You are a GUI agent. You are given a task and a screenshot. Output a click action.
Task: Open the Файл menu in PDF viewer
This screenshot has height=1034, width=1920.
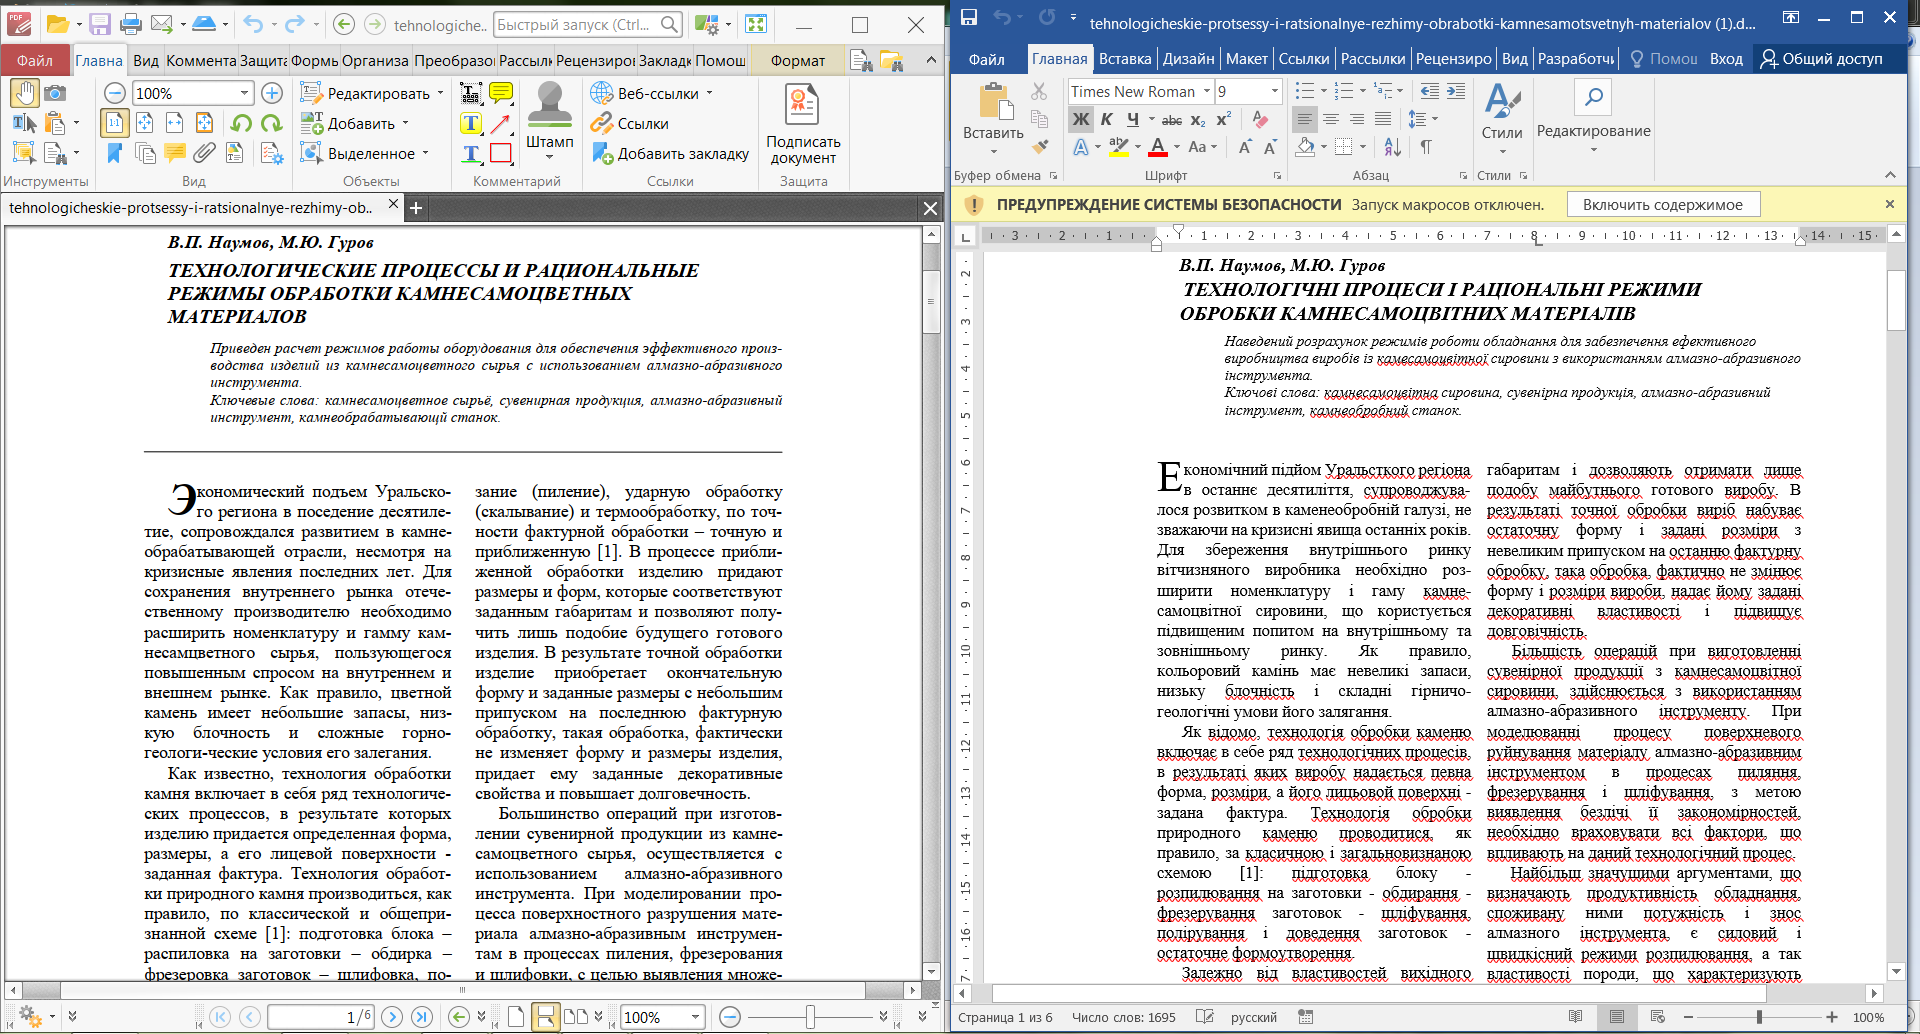coord(35,60)
